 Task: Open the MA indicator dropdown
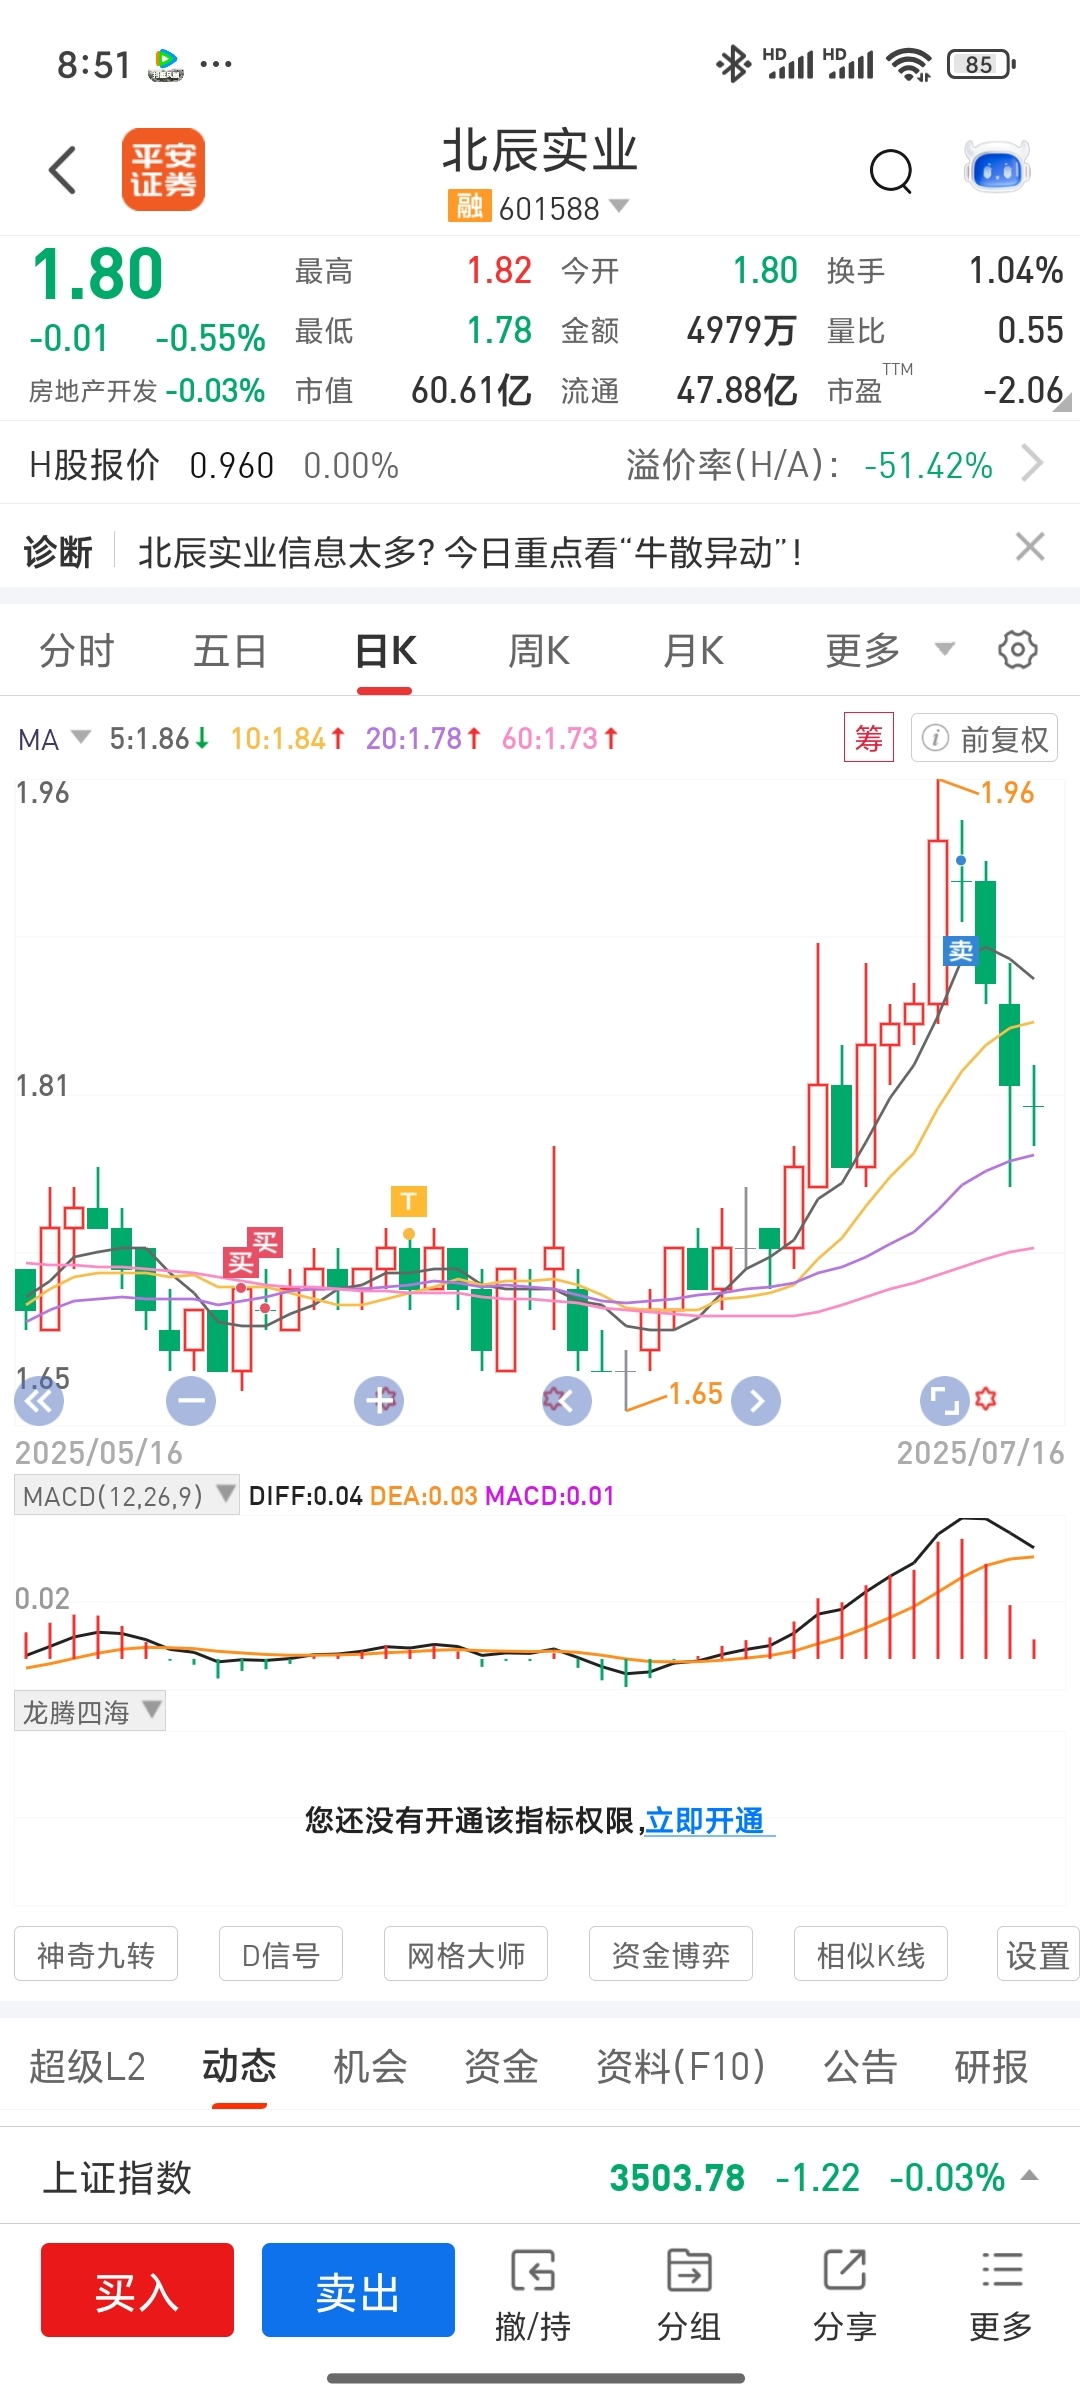[x=54, y=739]
